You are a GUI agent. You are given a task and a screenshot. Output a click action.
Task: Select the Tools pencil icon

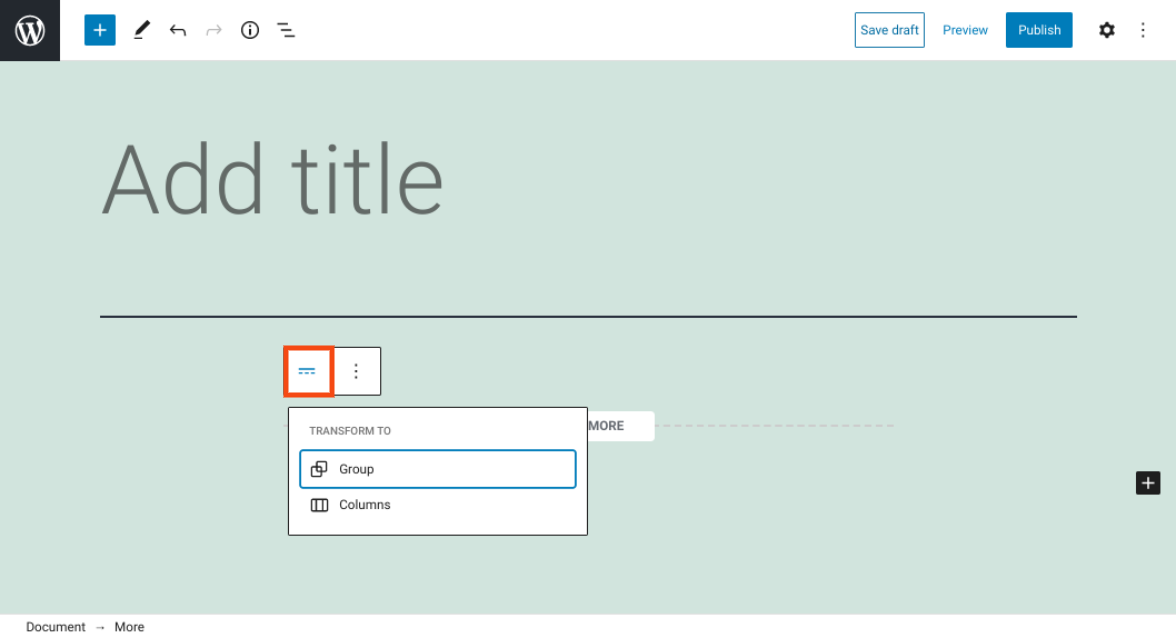pos(141,30)
